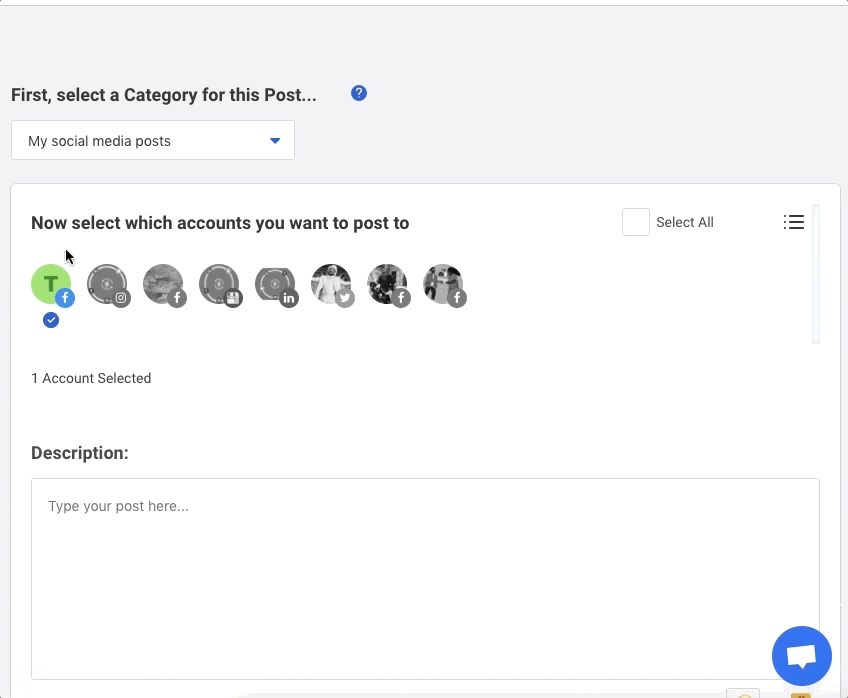Select the Instagram account avatar

click(x=108, y=285)
